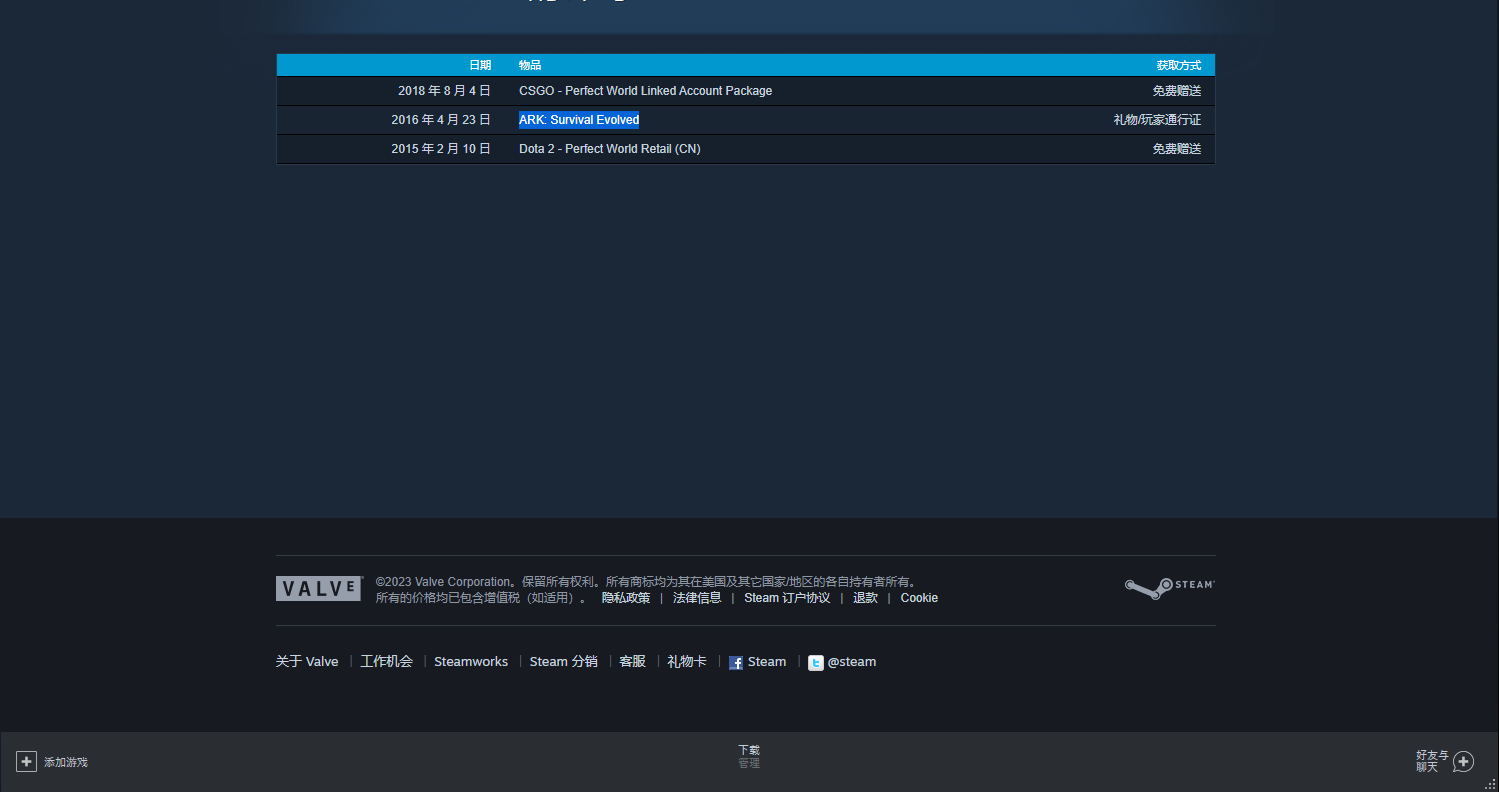Click date 2016 年 4 月 23 日
Screen dimensions: 1499x792
point(441,120)
